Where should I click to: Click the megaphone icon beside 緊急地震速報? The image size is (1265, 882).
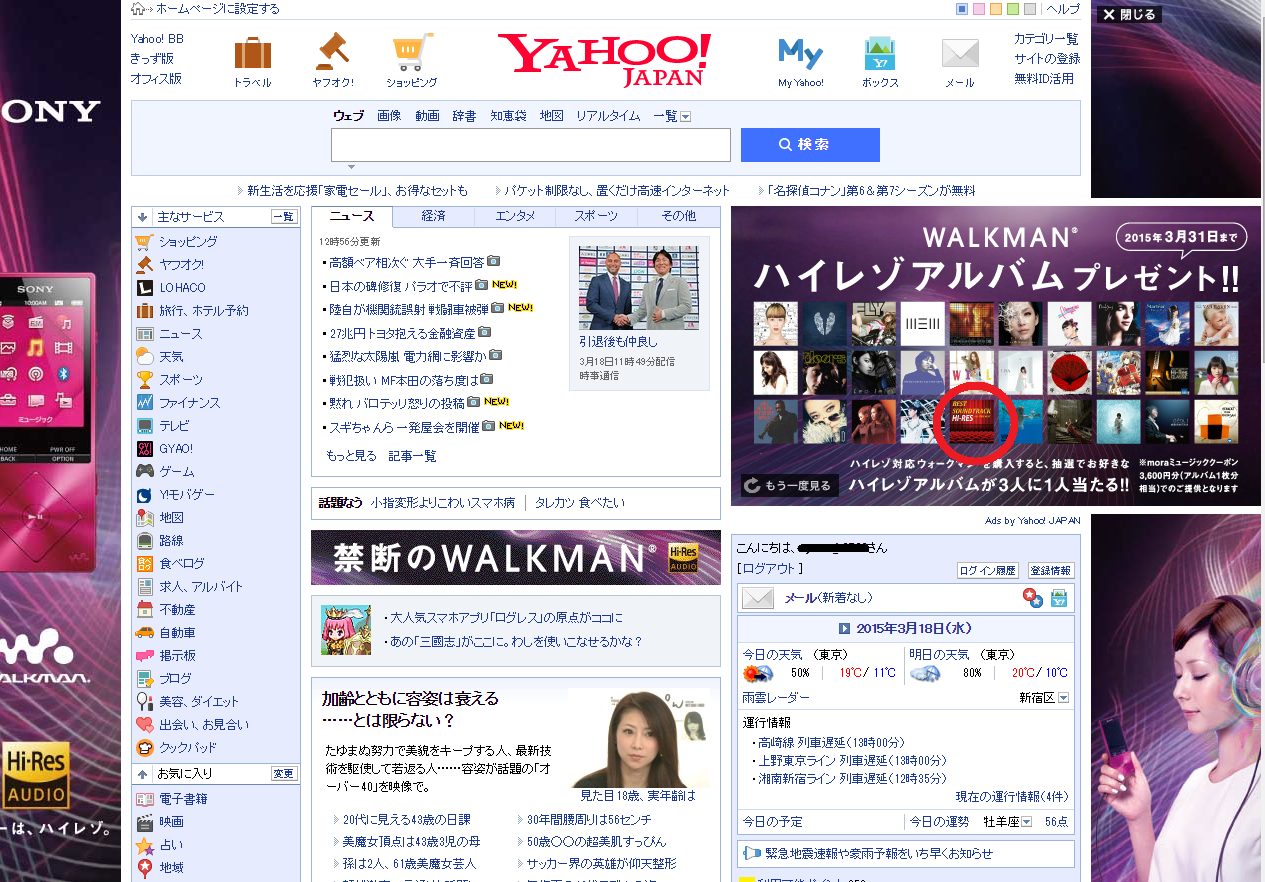tap(751, 854)
